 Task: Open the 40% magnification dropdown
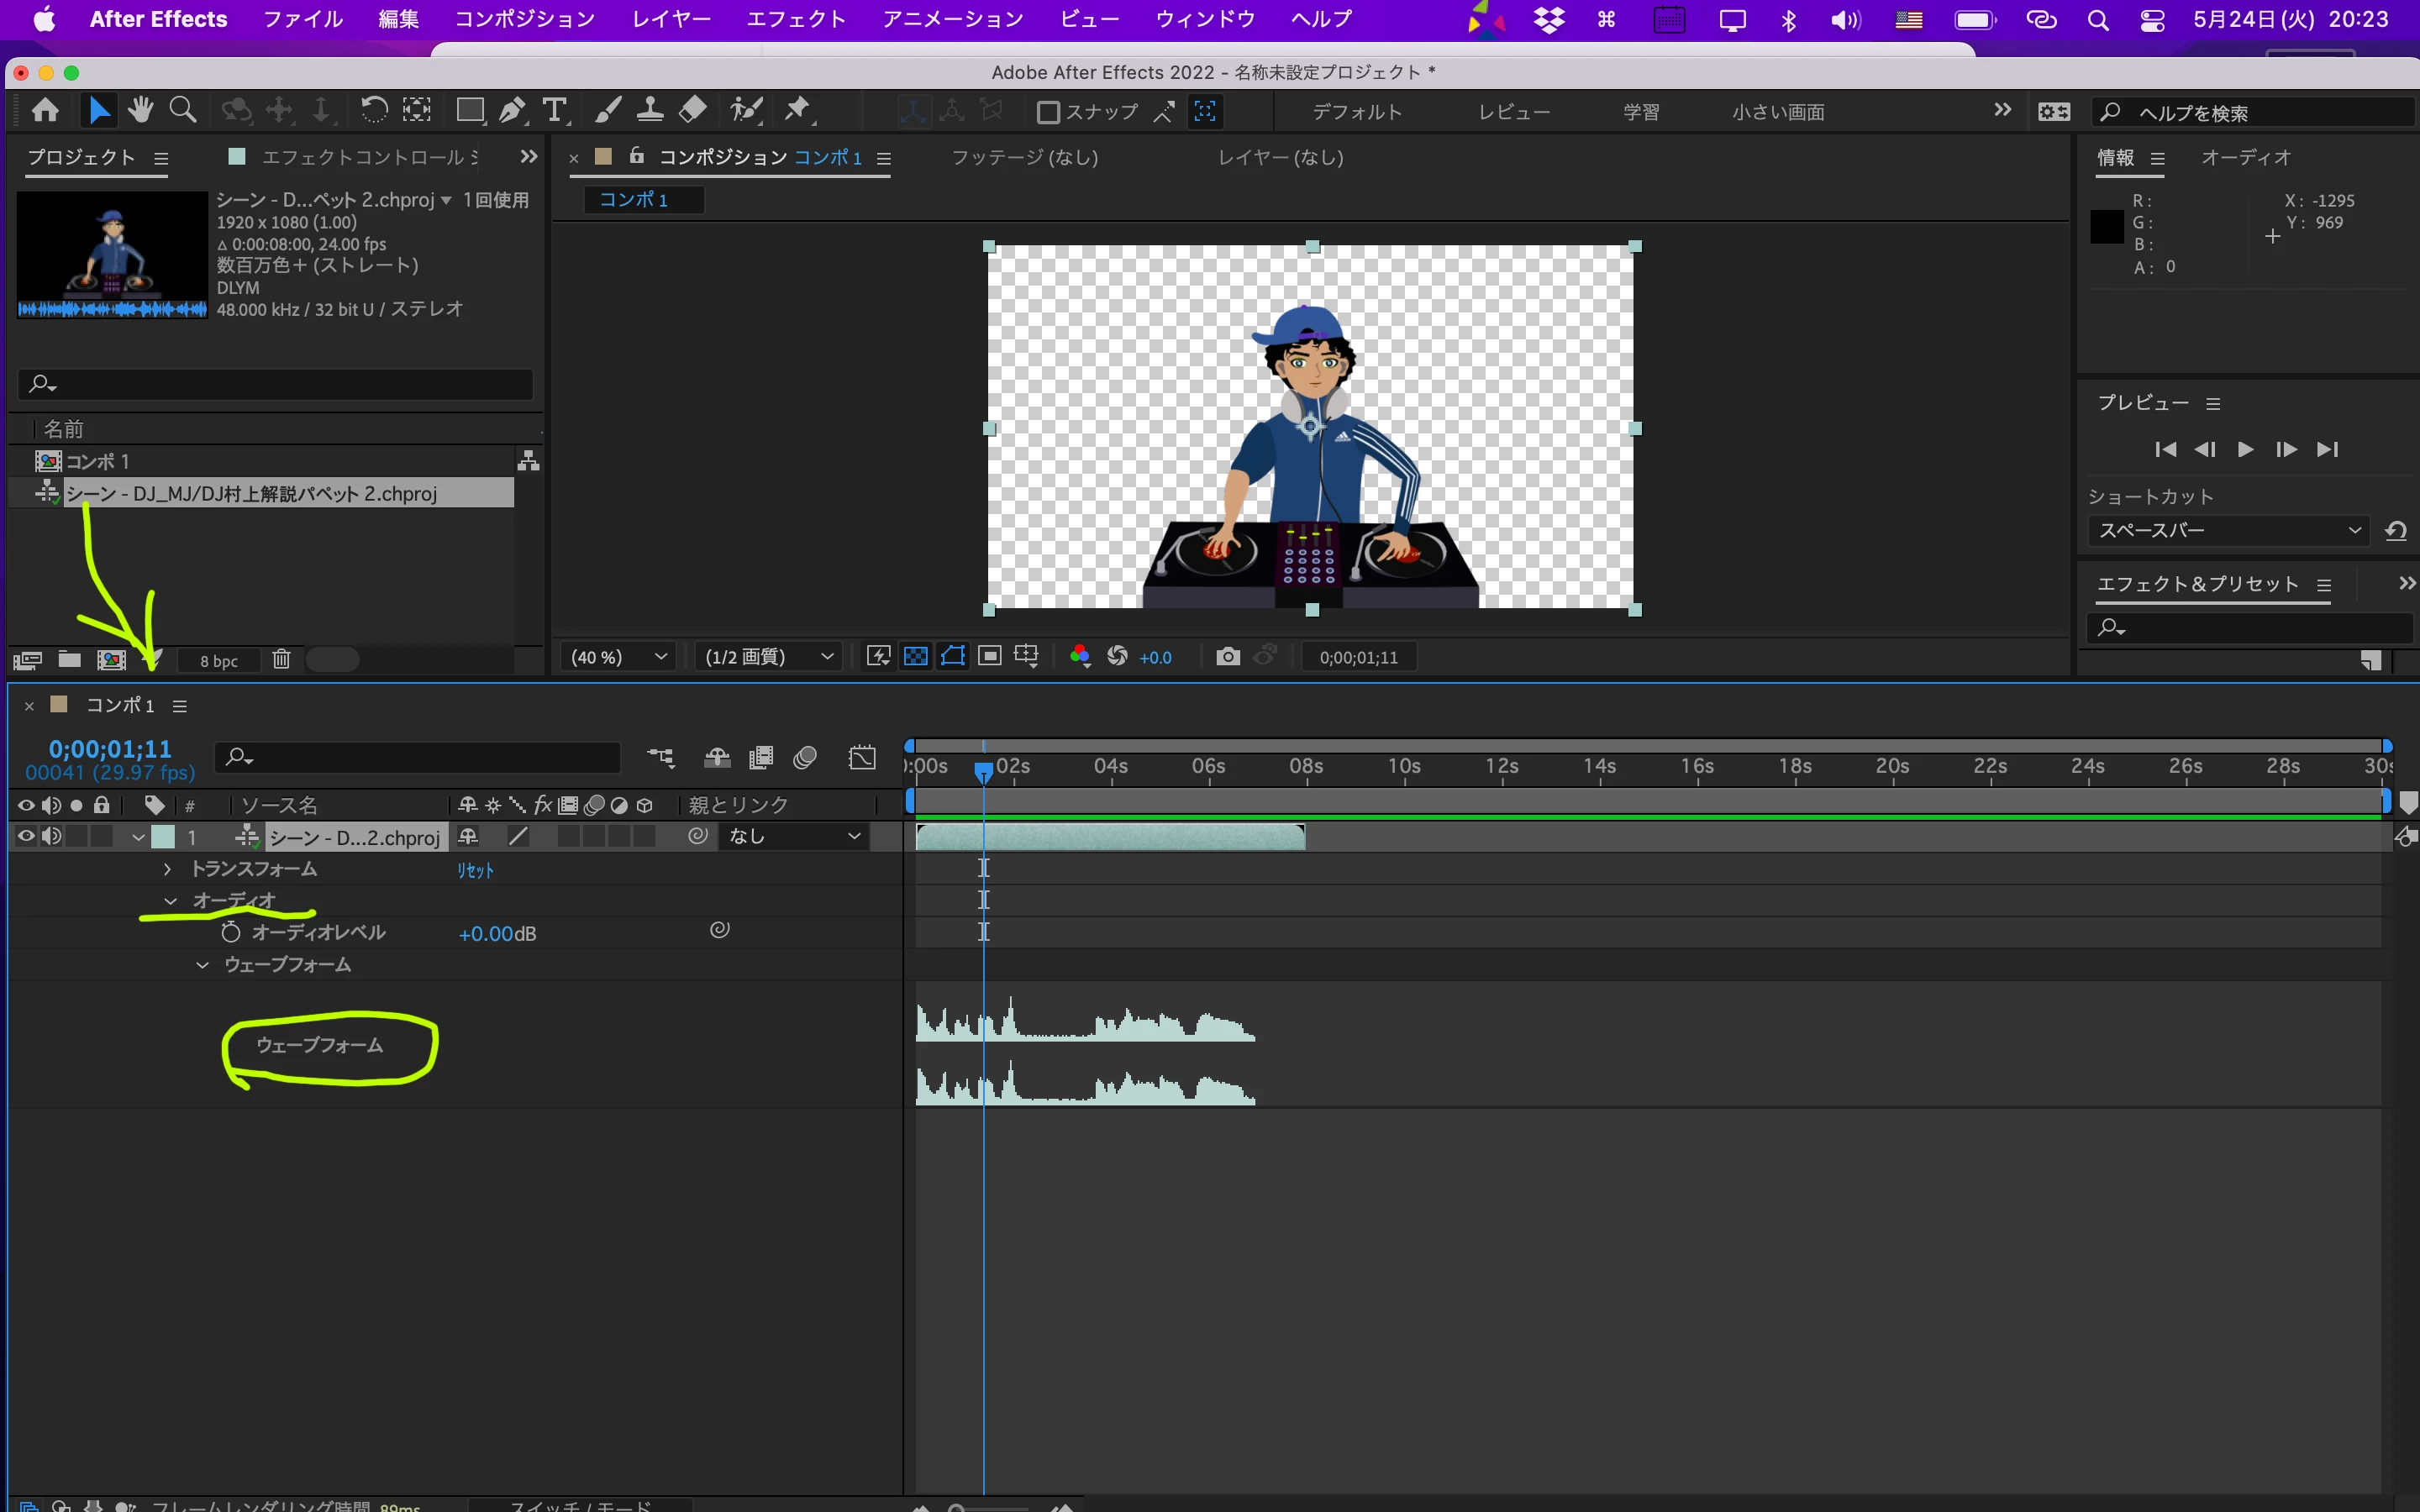[x=618, y=657]
